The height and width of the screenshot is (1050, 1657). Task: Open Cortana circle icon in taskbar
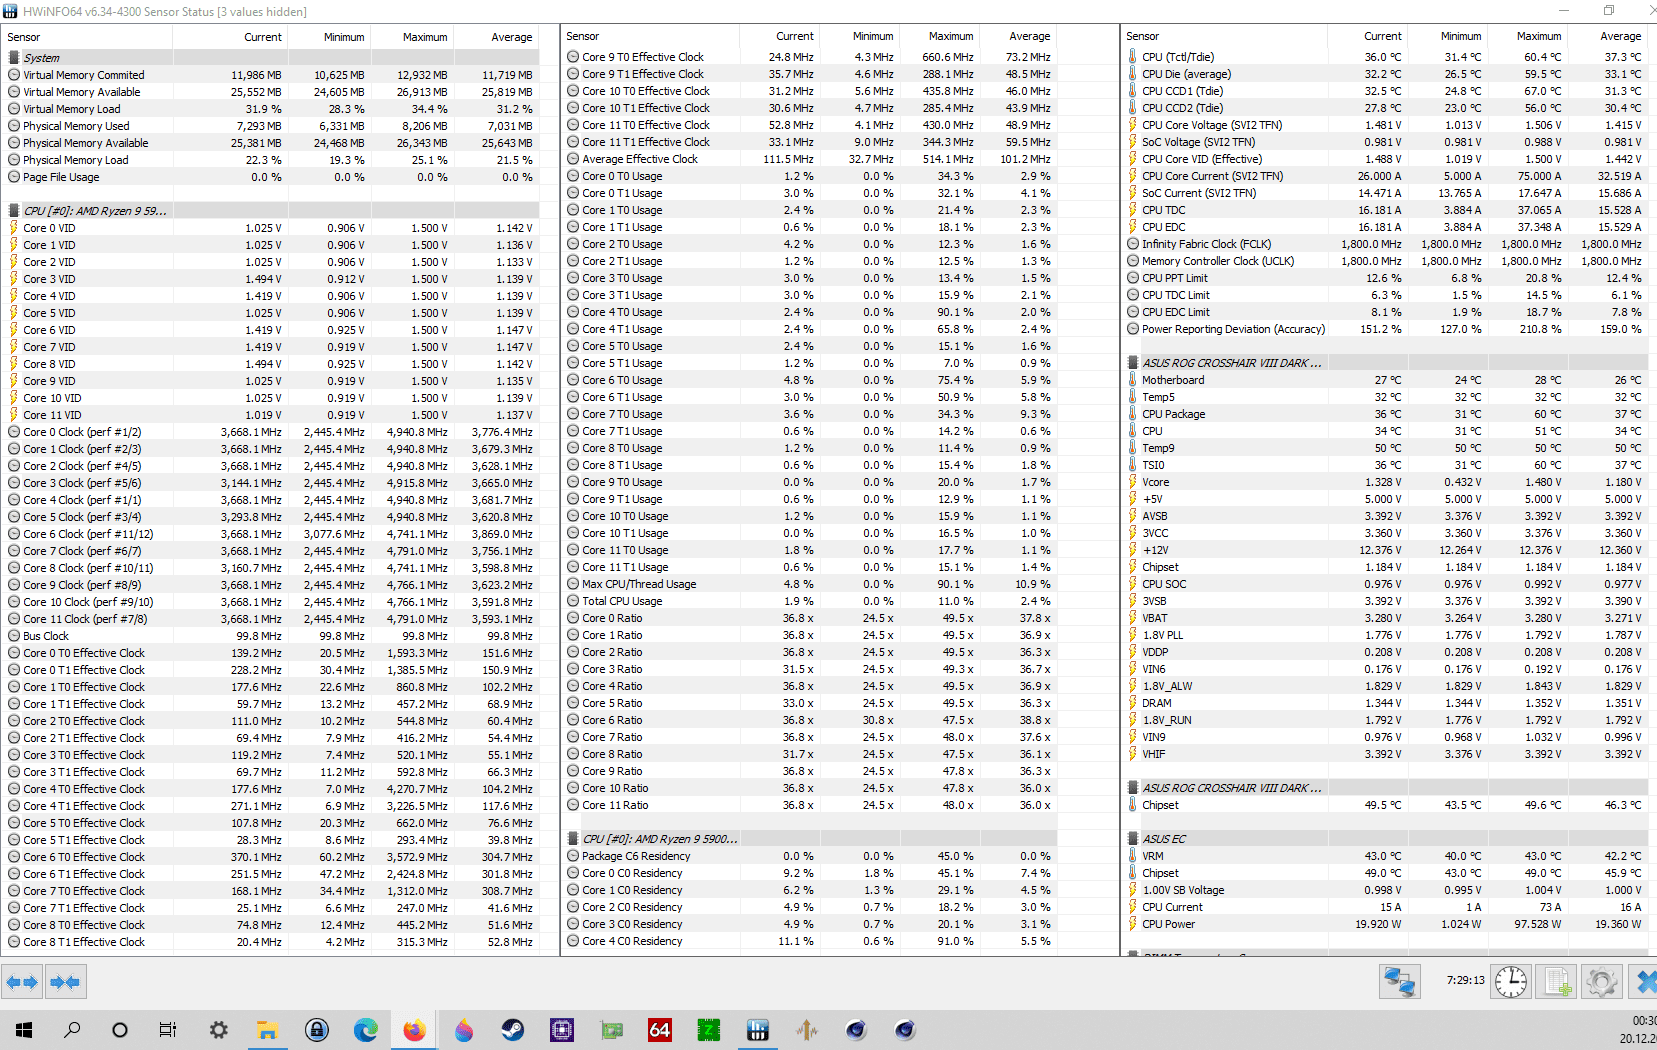tap(120, 1030)
